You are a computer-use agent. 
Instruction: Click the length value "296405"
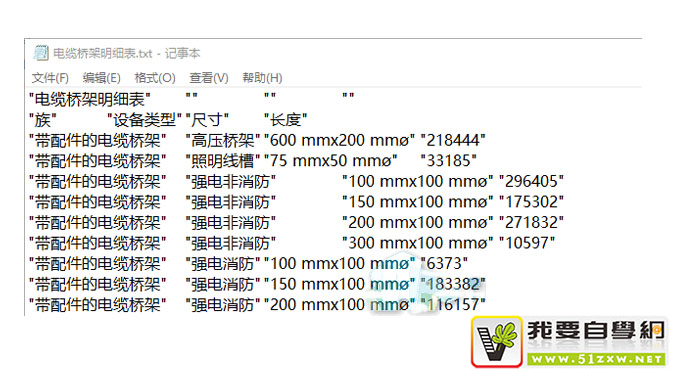point(531,181)
